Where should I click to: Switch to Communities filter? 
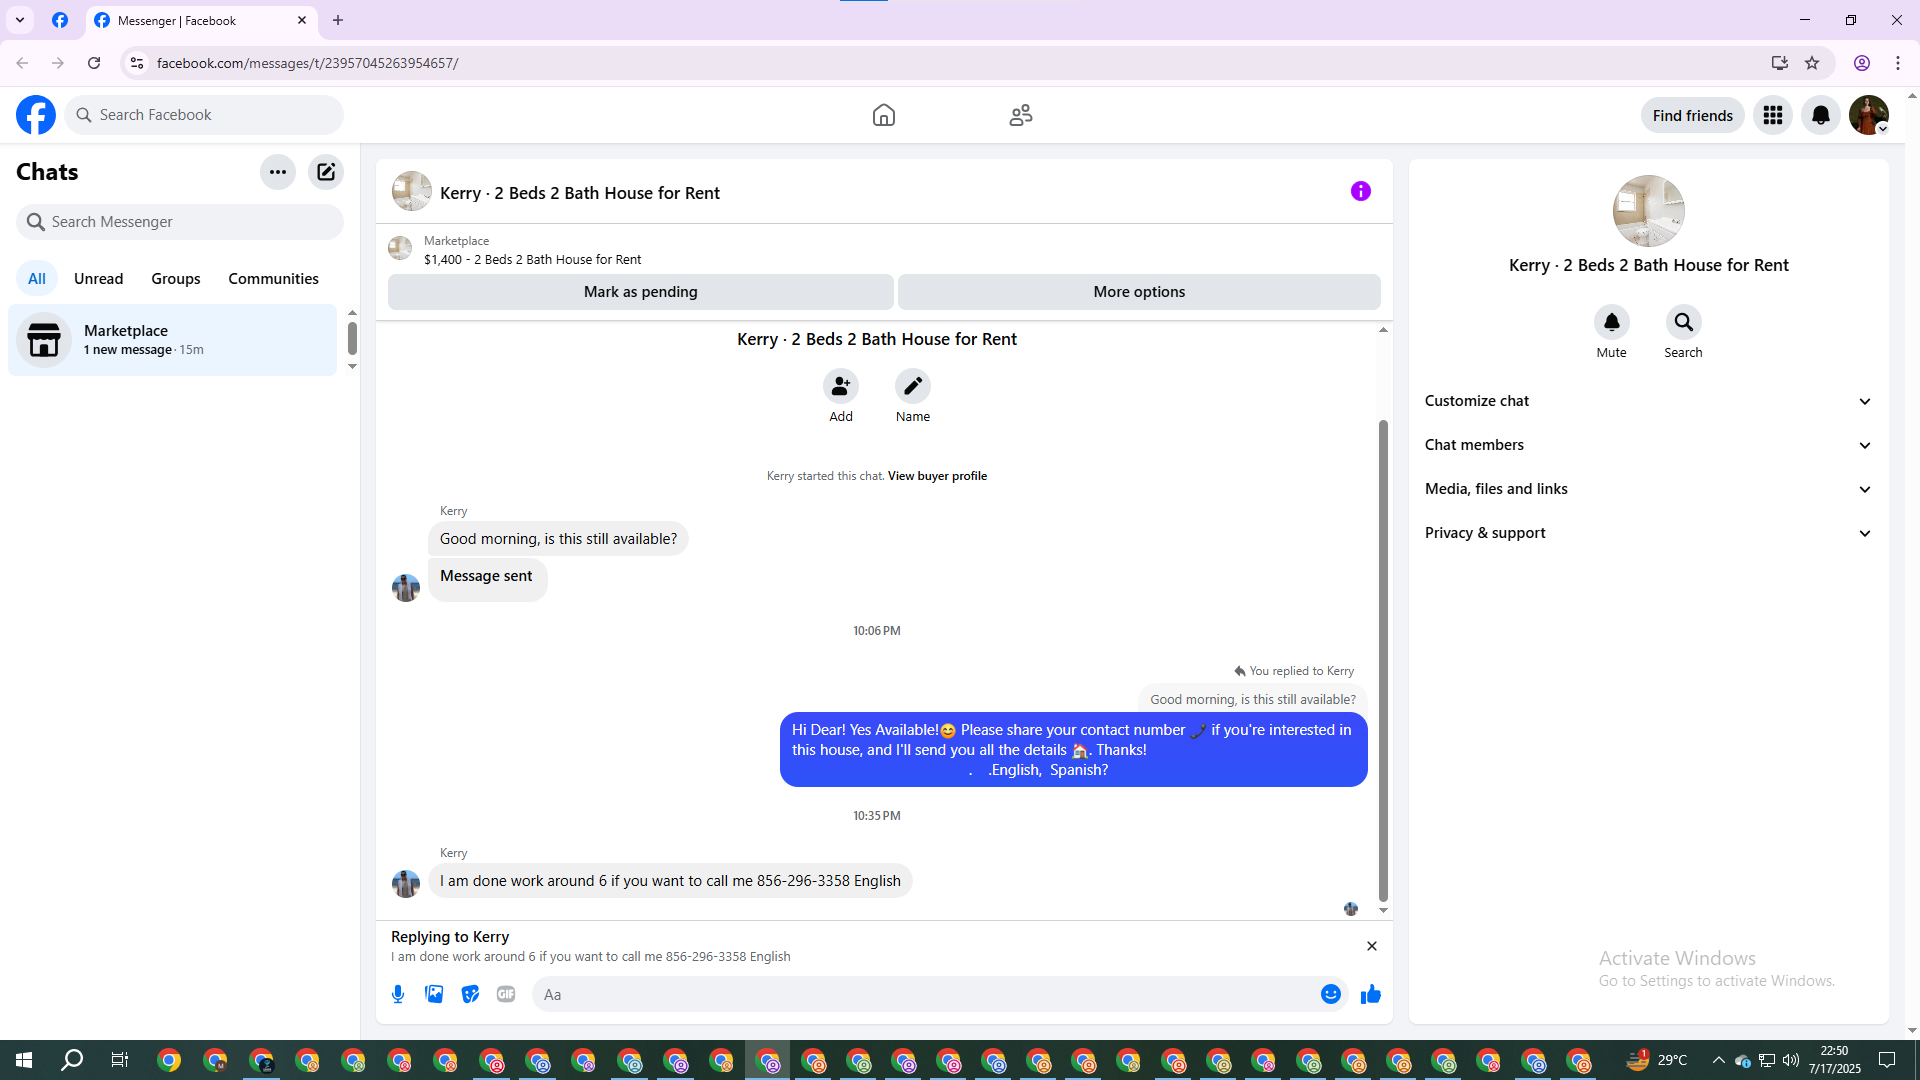pos(273,279)
